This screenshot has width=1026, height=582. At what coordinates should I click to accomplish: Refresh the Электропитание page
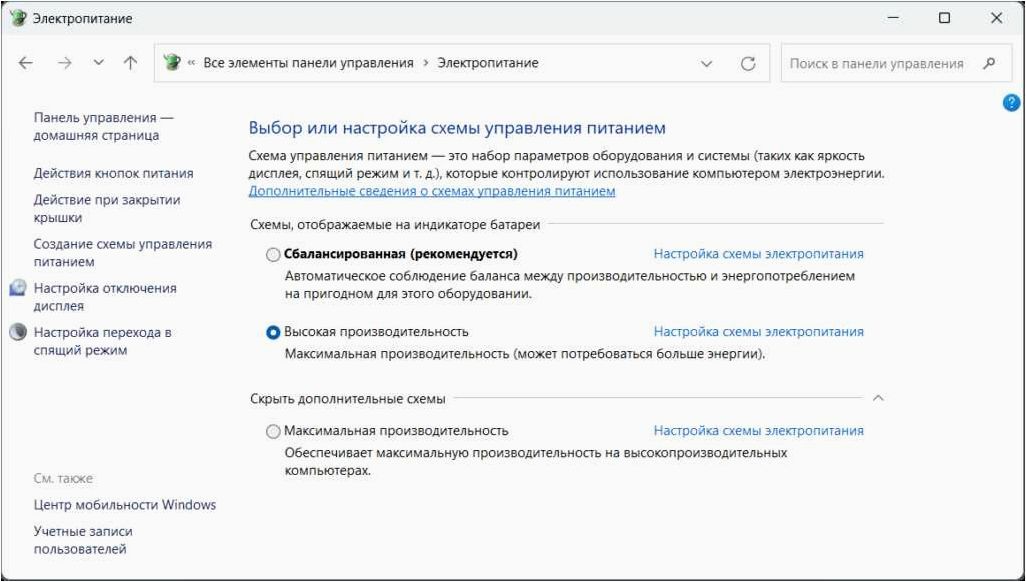(x=748, y=64)
